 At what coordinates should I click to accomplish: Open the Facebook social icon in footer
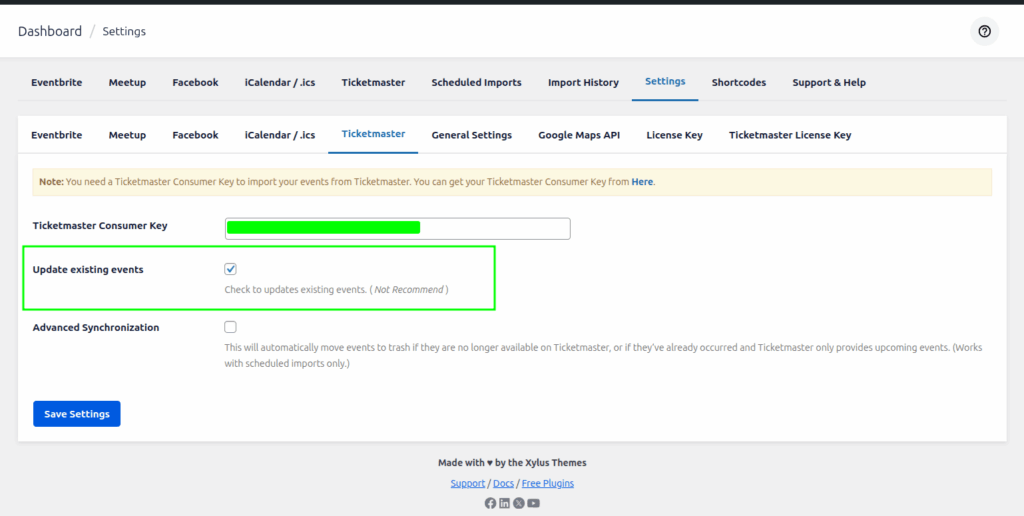click(490, 503)
